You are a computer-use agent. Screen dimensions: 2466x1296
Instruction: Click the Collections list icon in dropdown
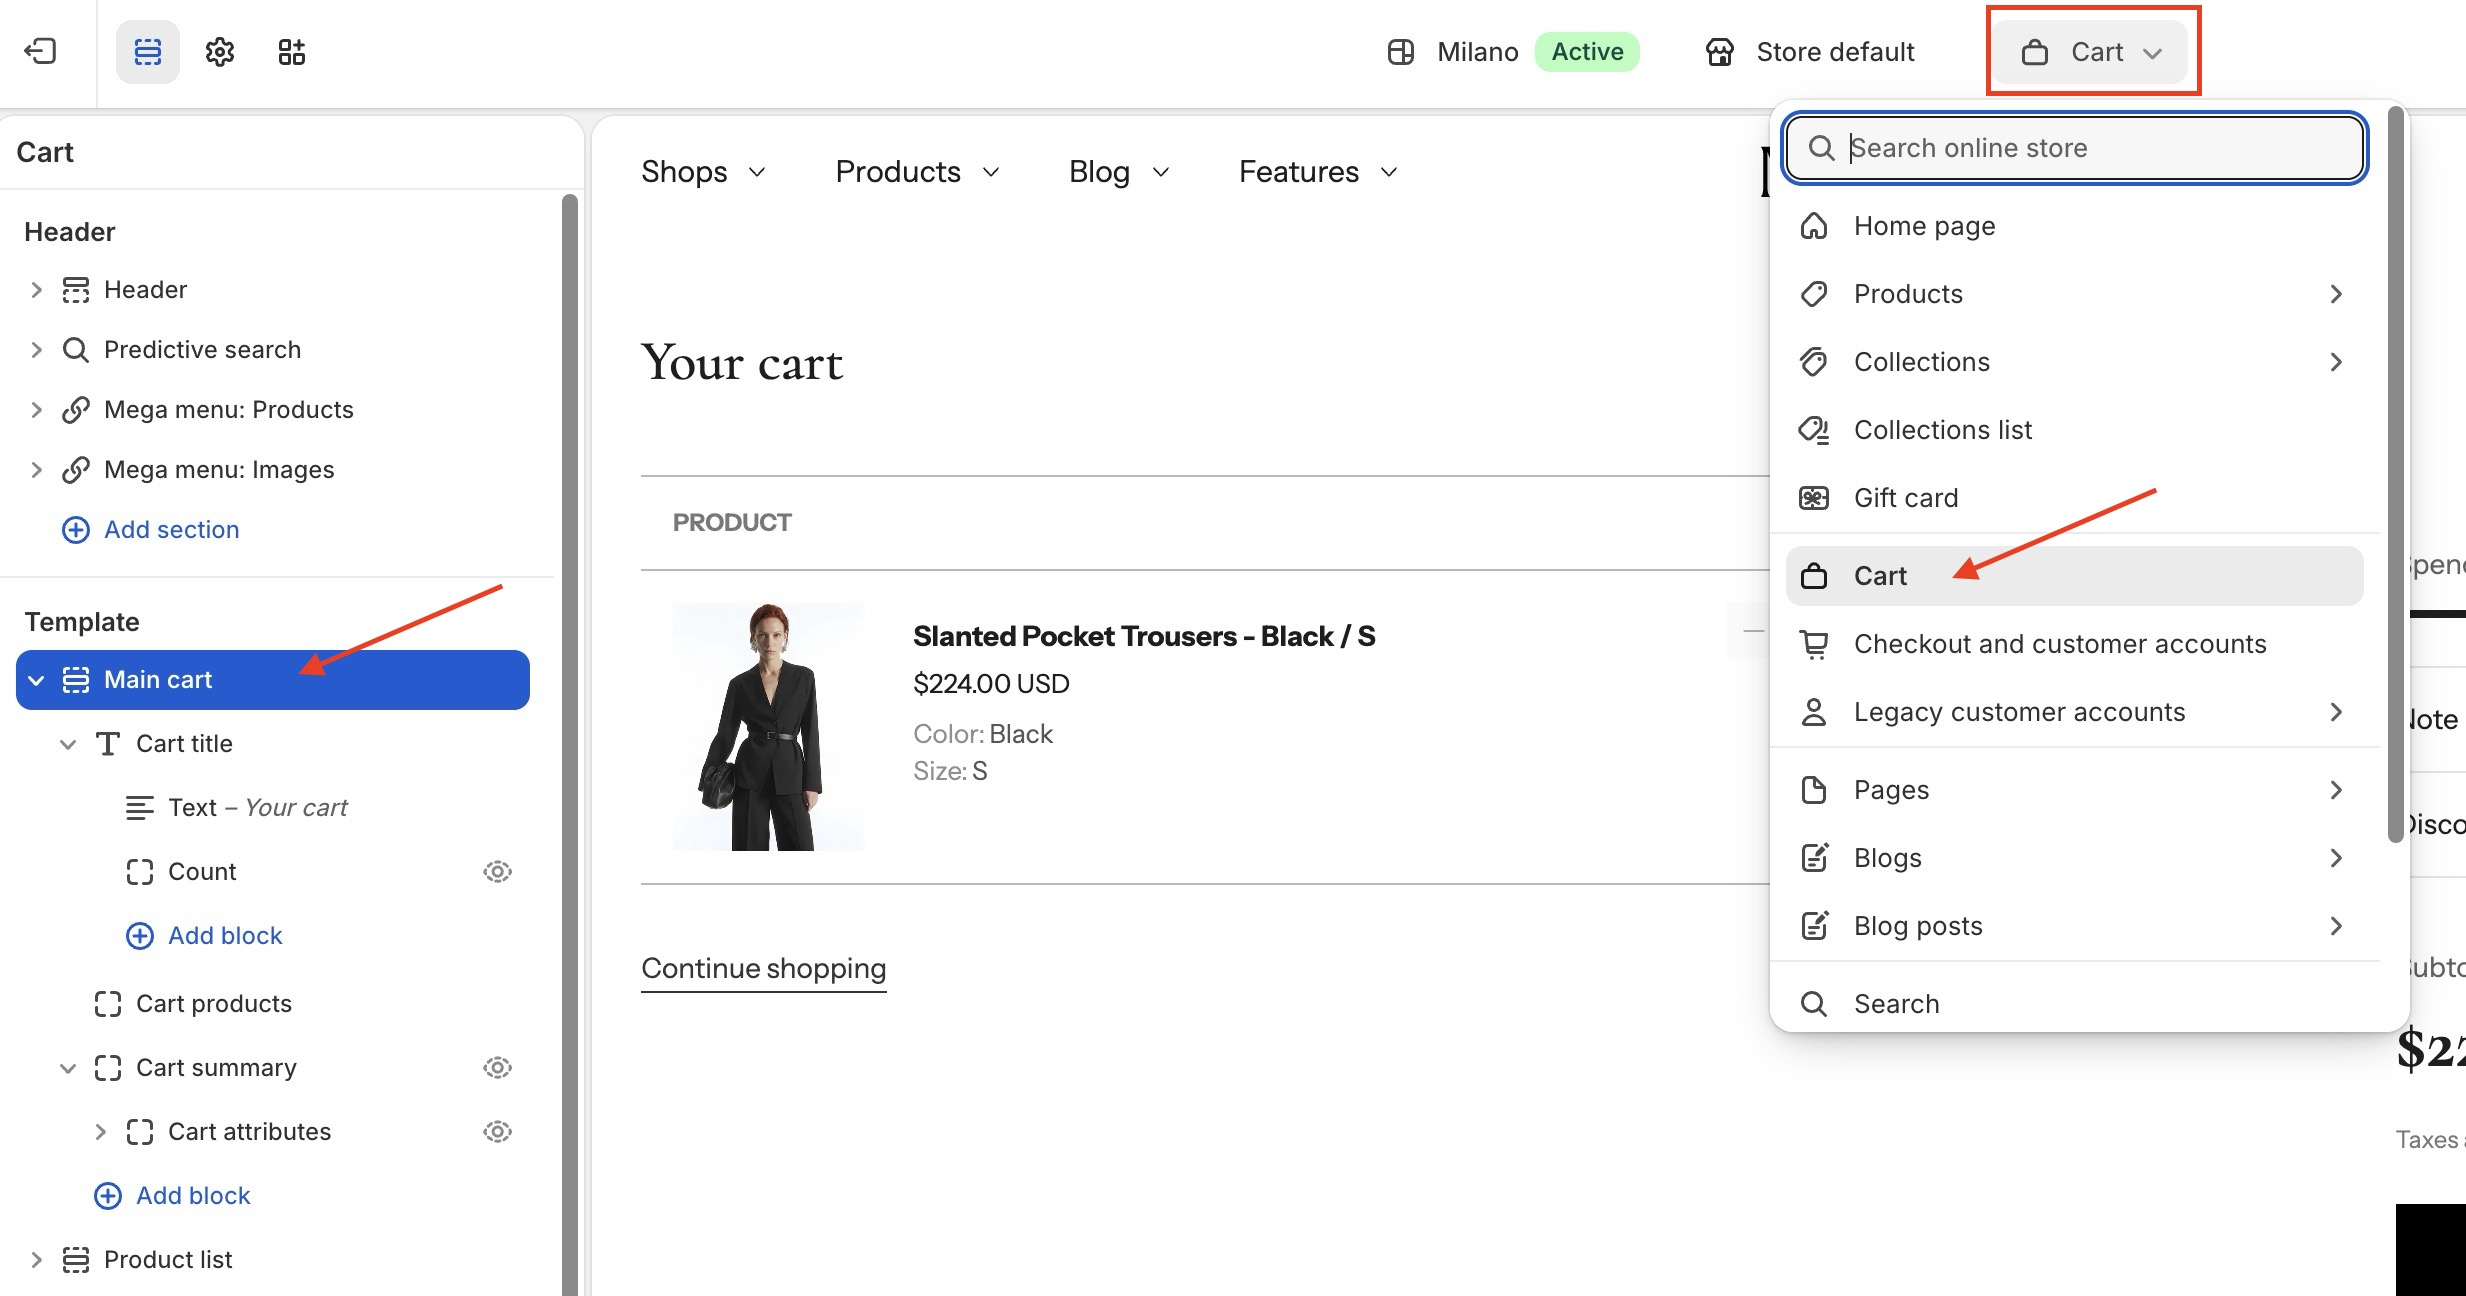tap(1814, 430)
